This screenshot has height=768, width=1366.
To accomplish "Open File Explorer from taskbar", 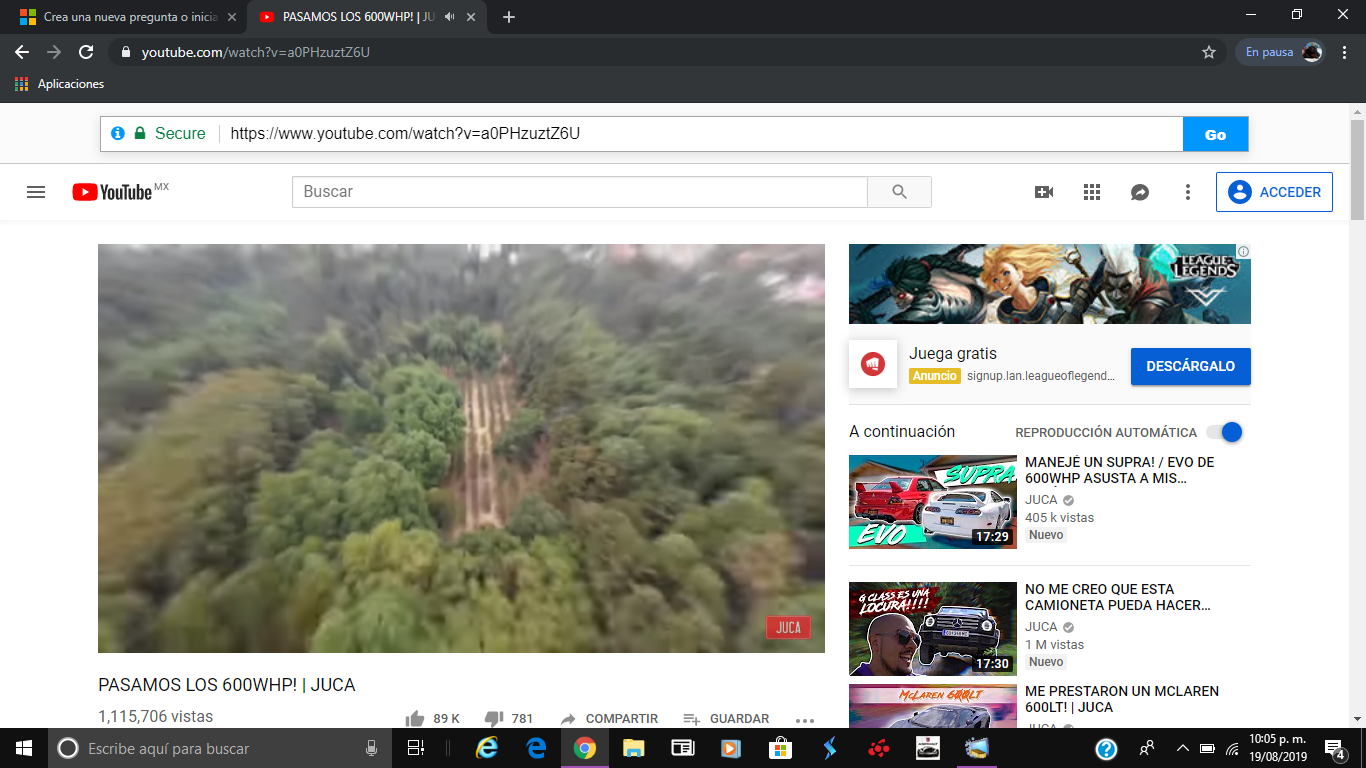I will click(x=633, y=748).
